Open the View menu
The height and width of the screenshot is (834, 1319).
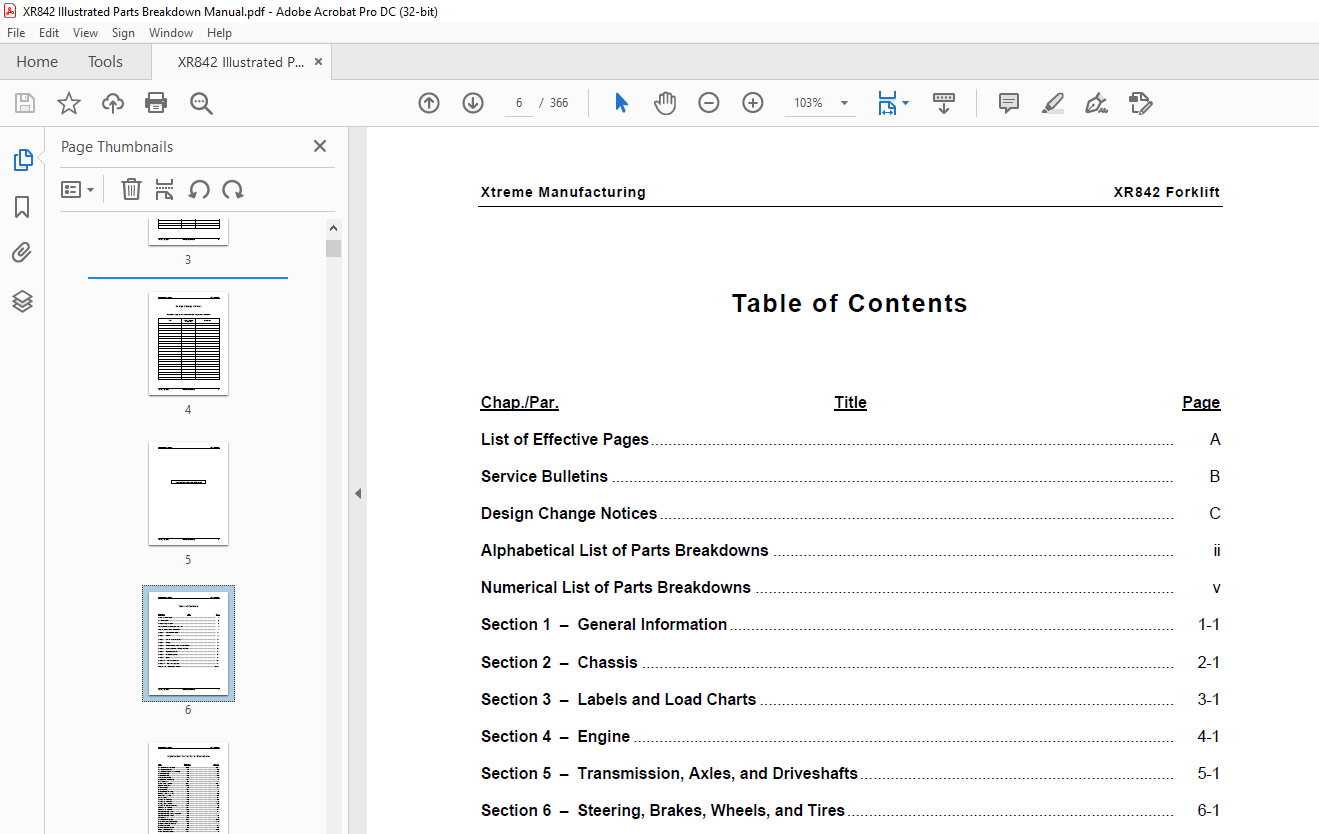pyautogui.click(x=85, y=33)
